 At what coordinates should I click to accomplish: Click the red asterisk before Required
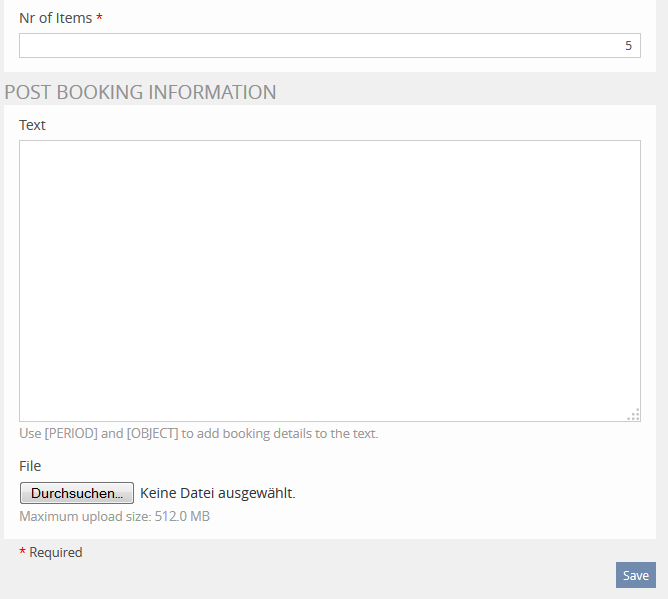[x=23, y=552]
